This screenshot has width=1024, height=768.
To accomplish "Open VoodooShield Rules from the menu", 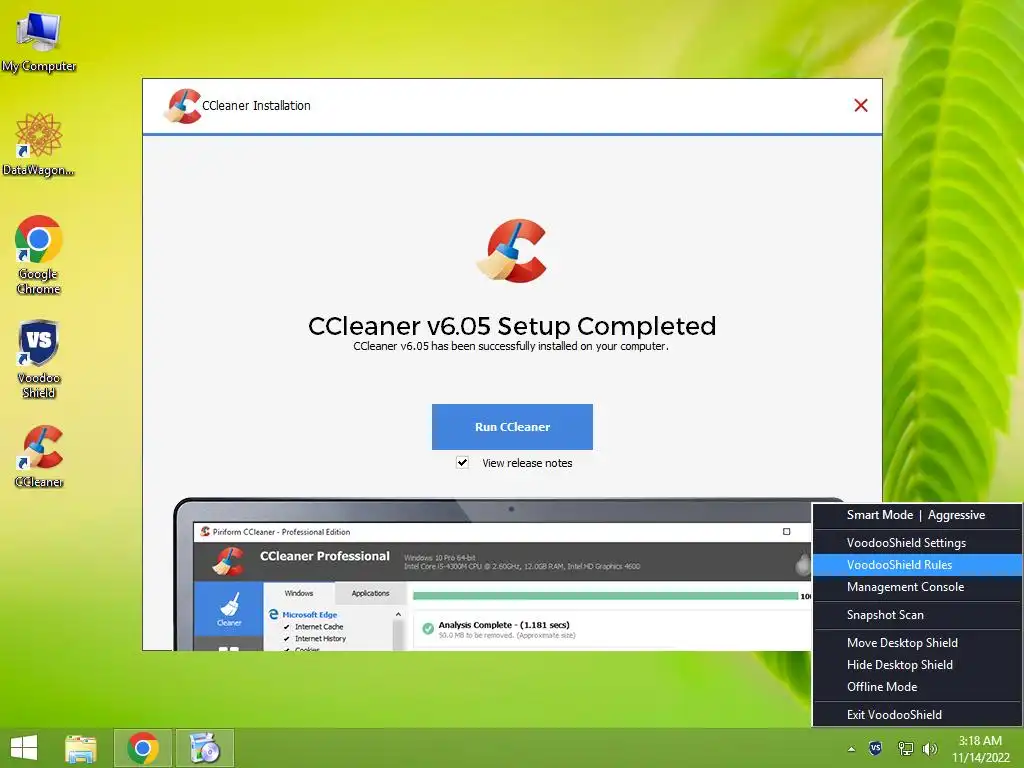I will click(x=917, y=565).
